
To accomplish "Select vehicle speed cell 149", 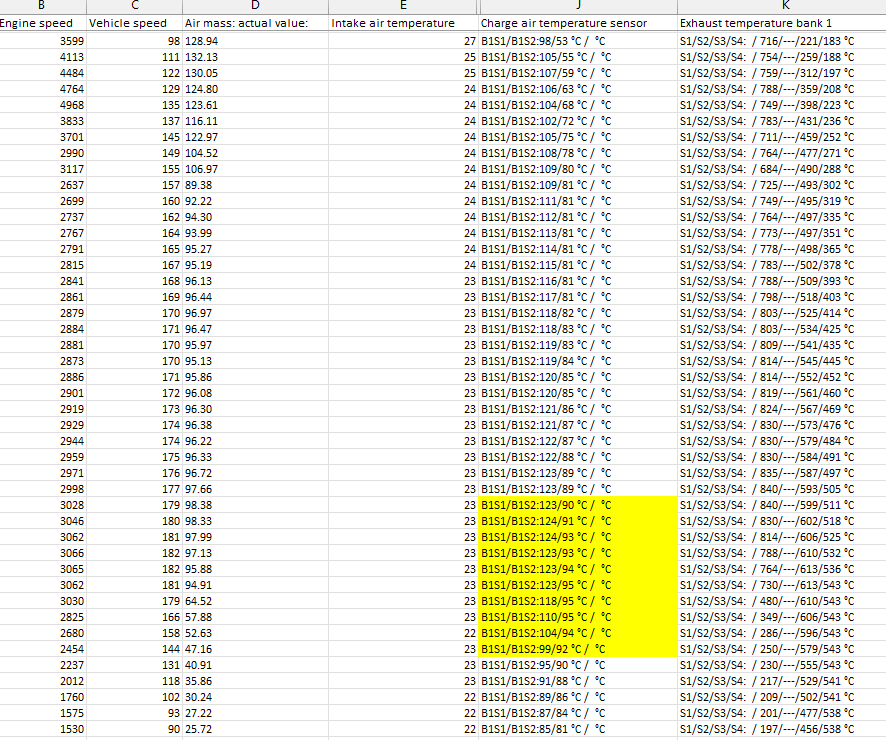I will click(134, 153).
